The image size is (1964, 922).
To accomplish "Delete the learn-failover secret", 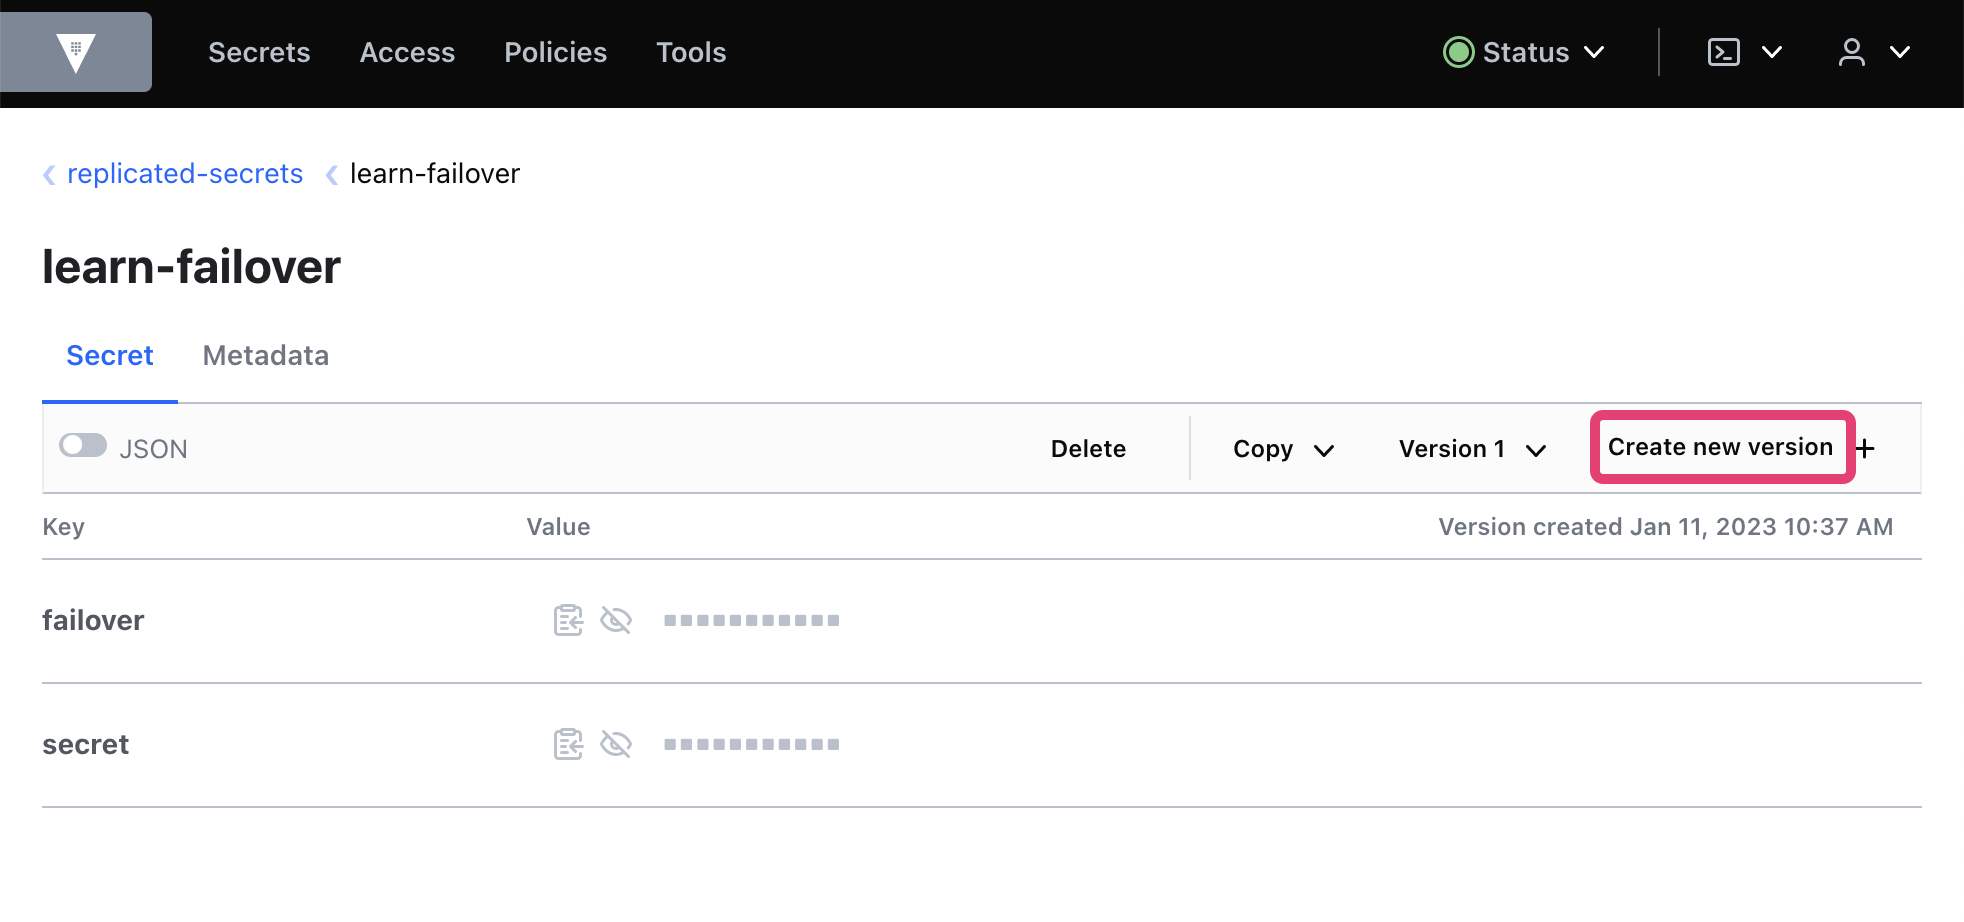I will 1088,448.
